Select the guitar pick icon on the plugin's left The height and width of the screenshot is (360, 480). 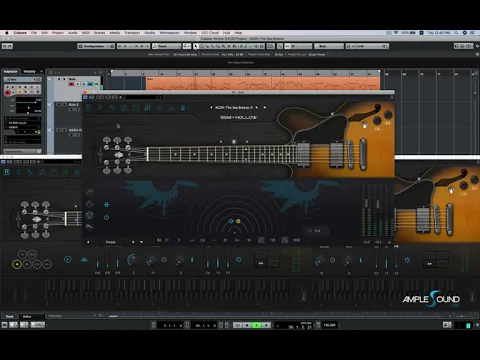tap(89, 215)
